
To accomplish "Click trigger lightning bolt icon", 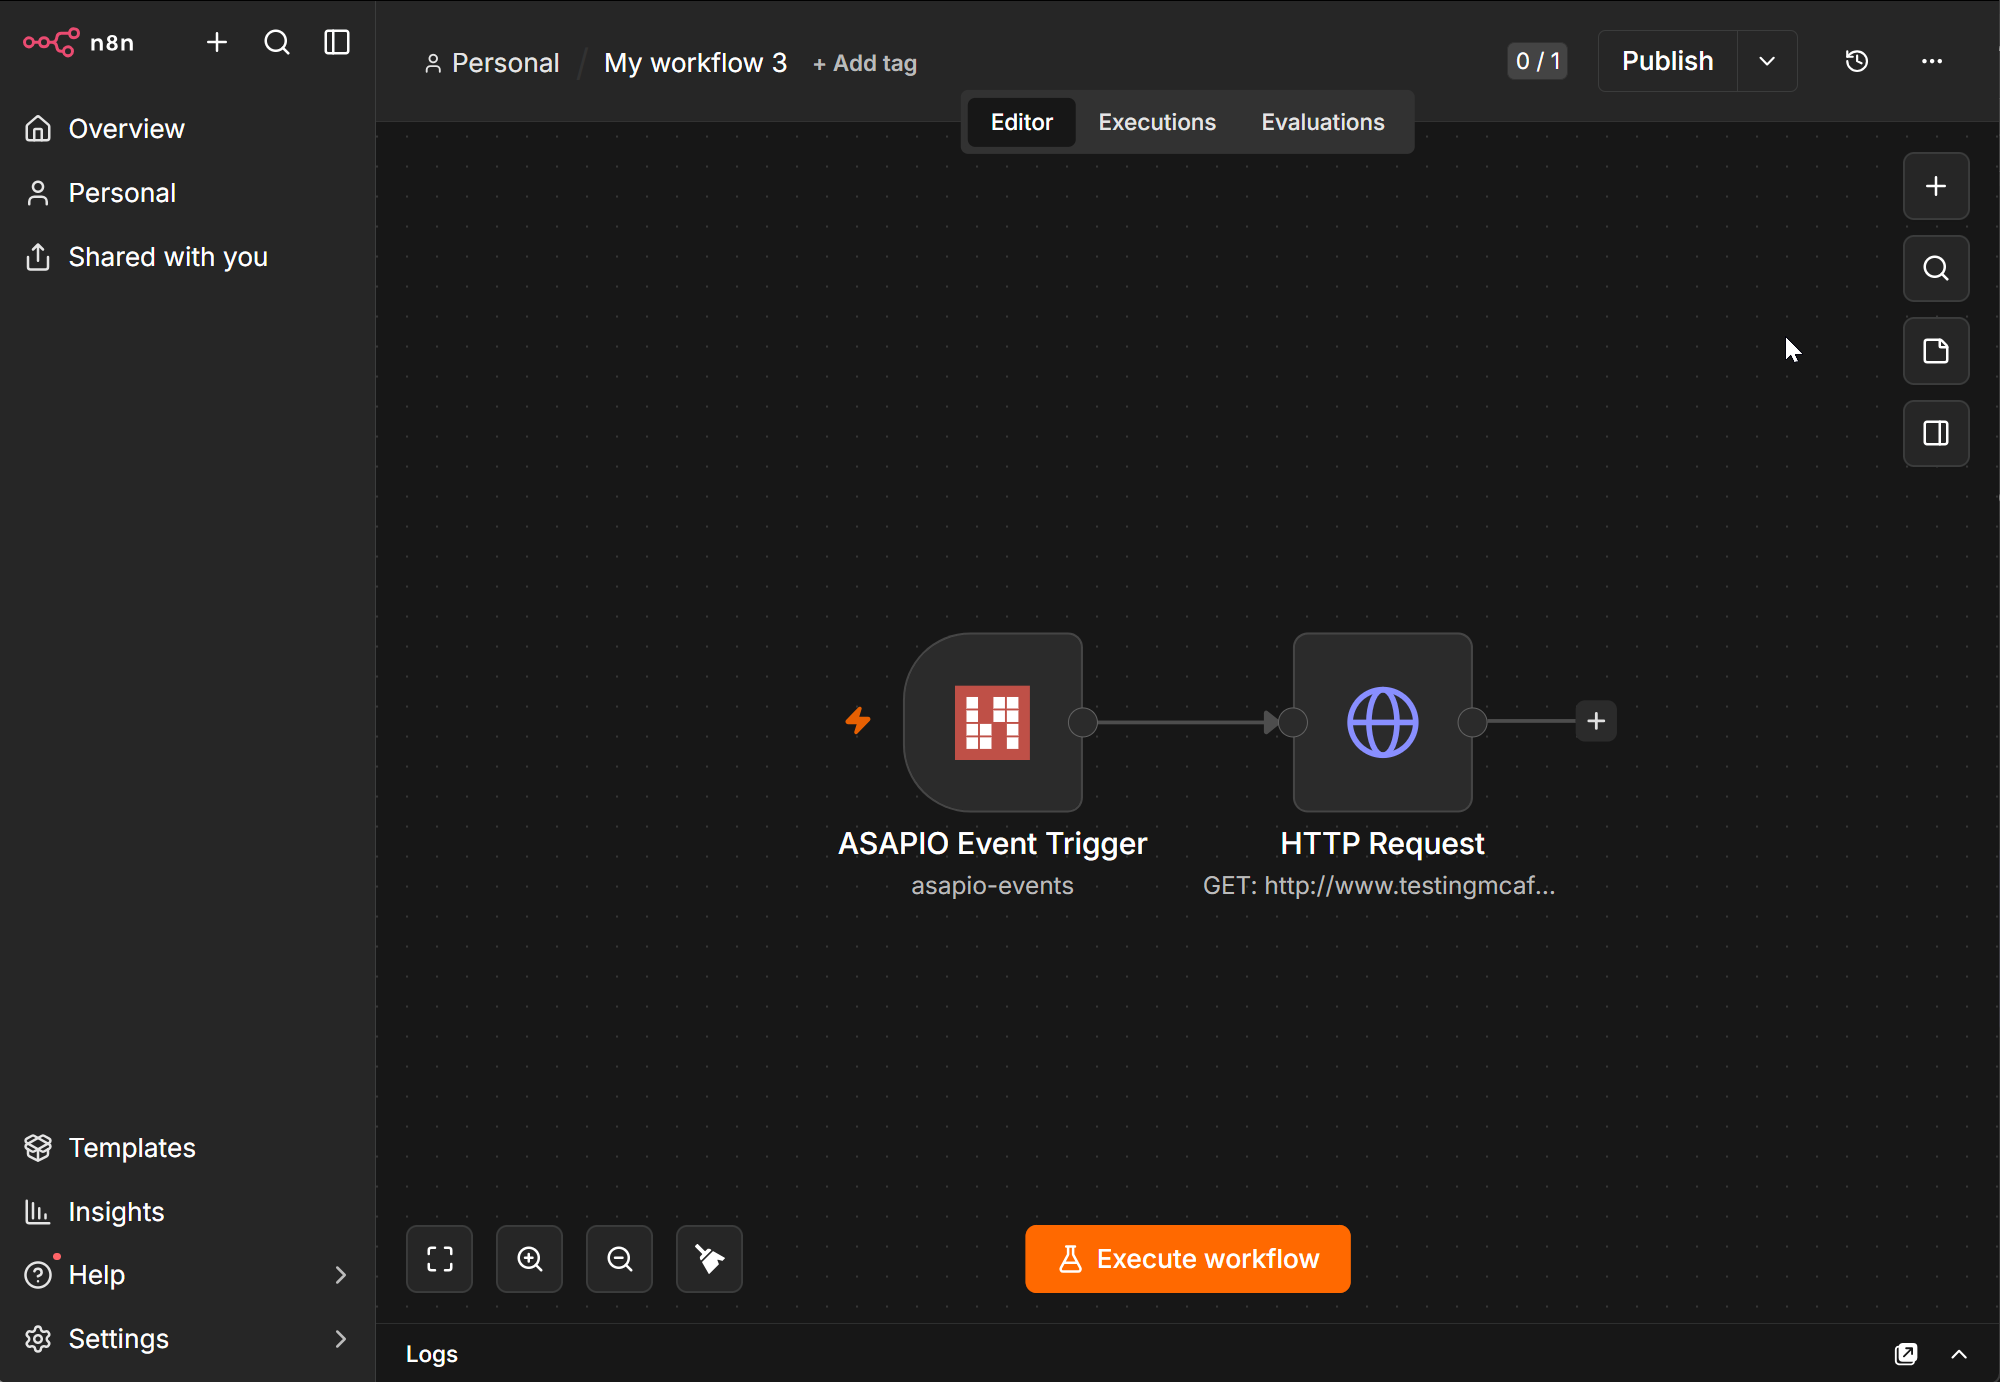I will tap(858, 720).
